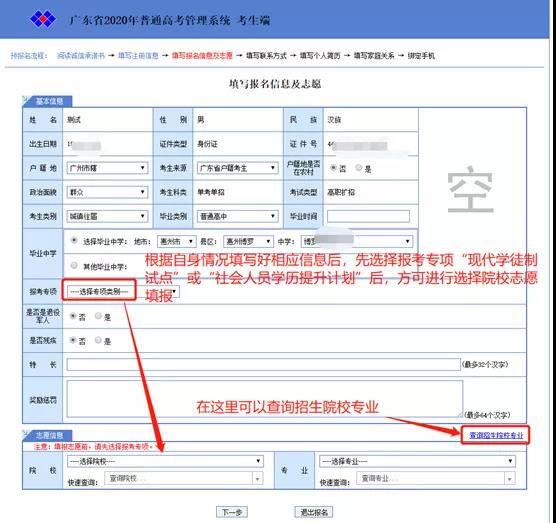Click the 查询院校 quick search box
556x523 pixels.
point(183,478)
